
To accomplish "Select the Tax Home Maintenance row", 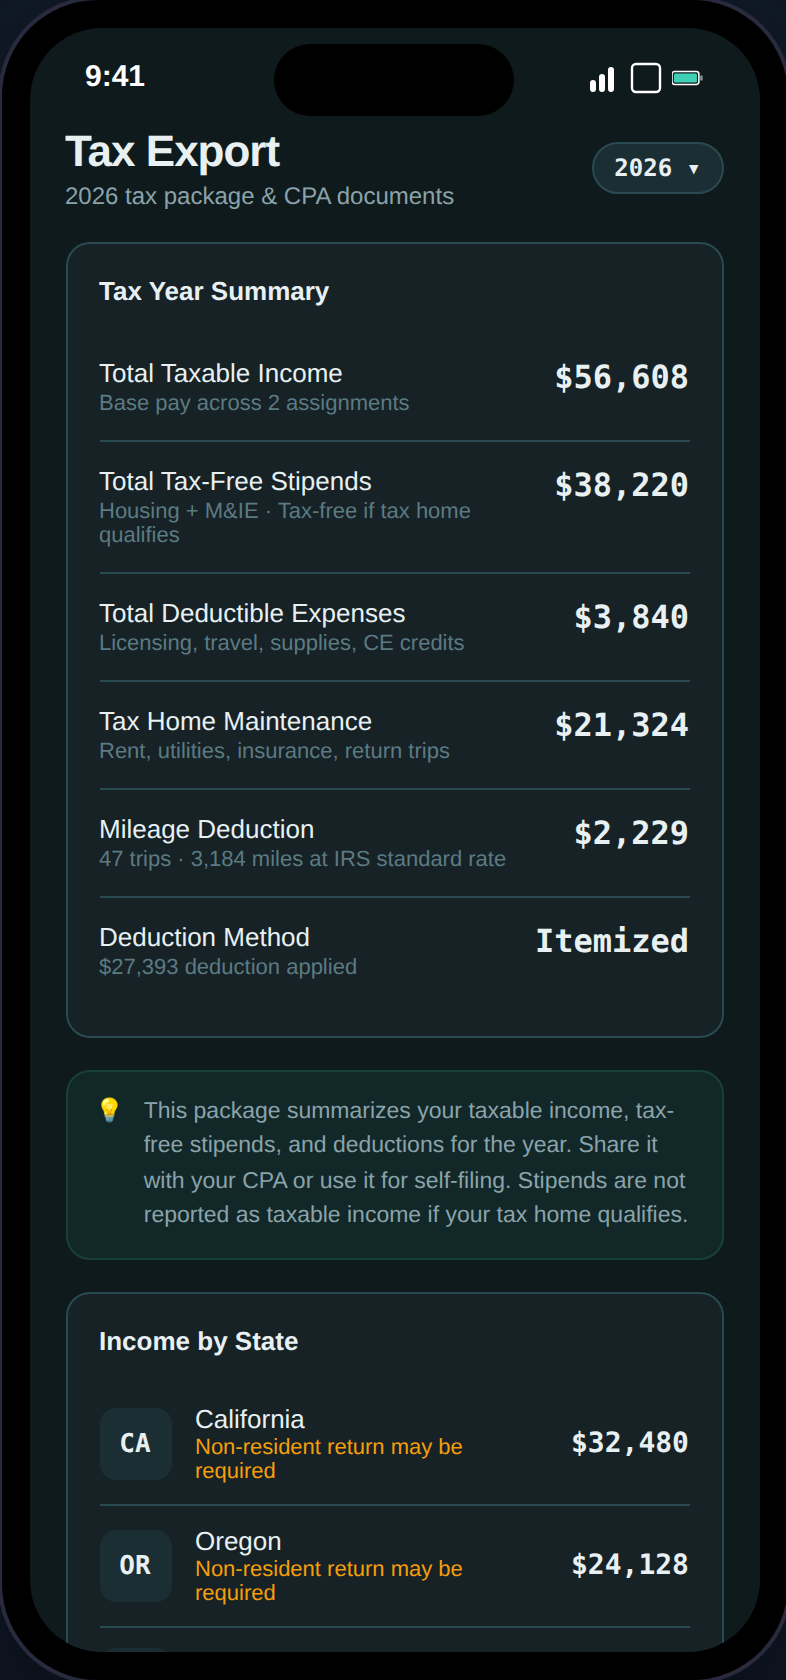I will pos(393,733).
